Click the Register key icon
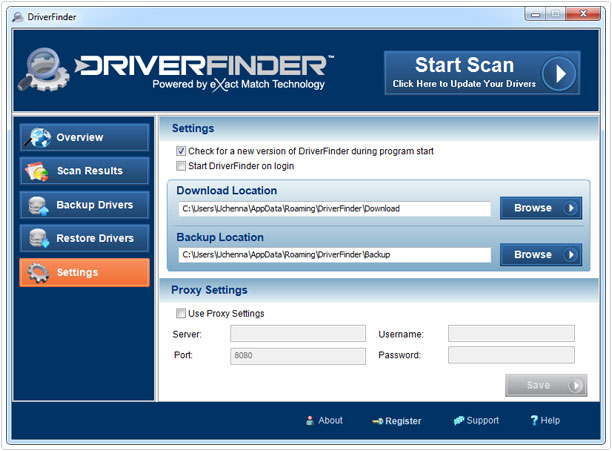The image size is (612, 451). (x=377, y=421)
